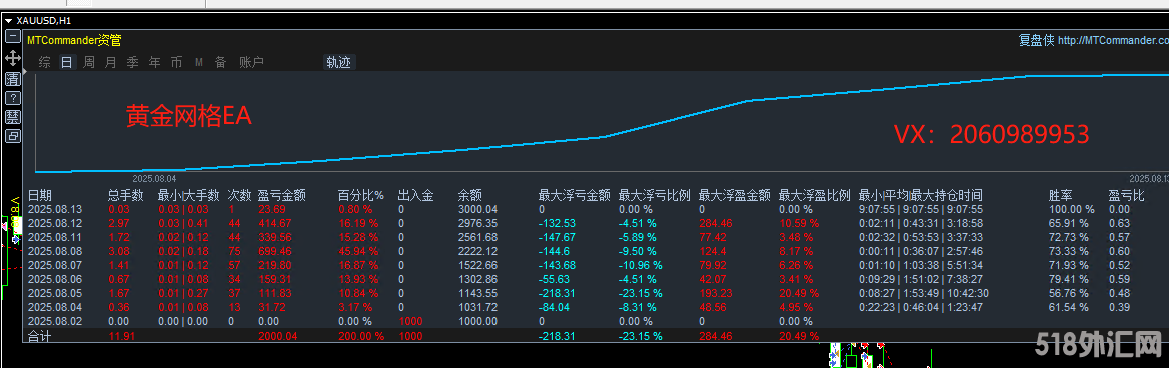Click the 2976.35 balance cell

tap(478, 223)
